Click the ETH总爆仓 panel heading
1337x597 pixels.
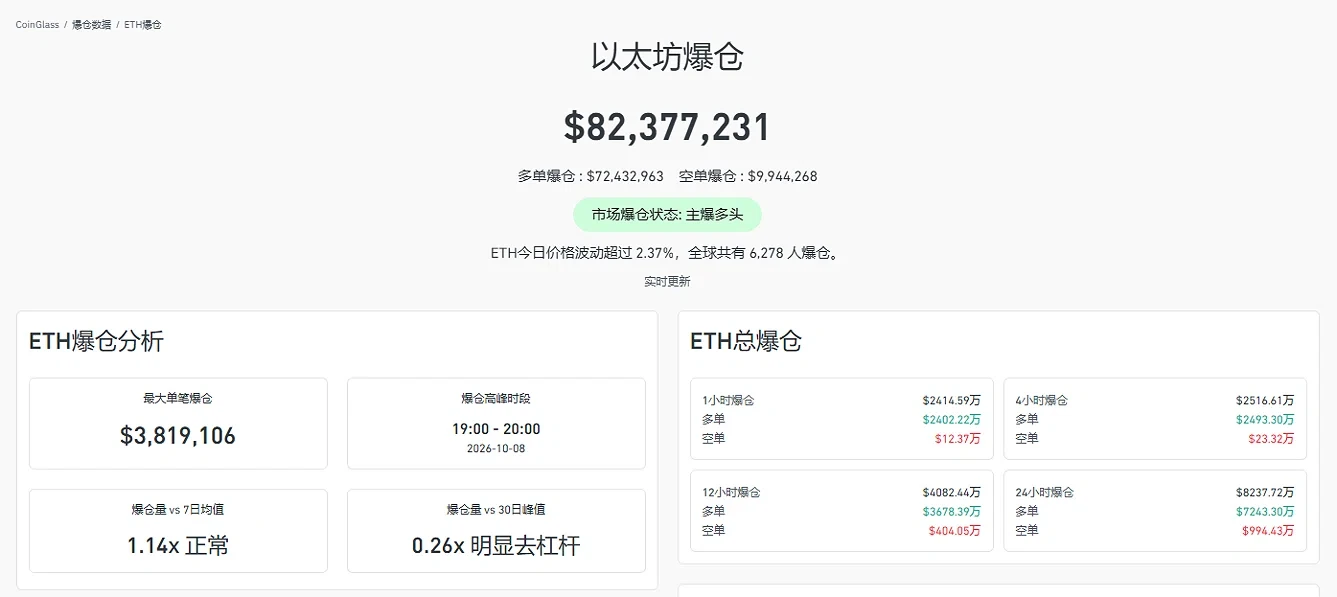[746, 341]
